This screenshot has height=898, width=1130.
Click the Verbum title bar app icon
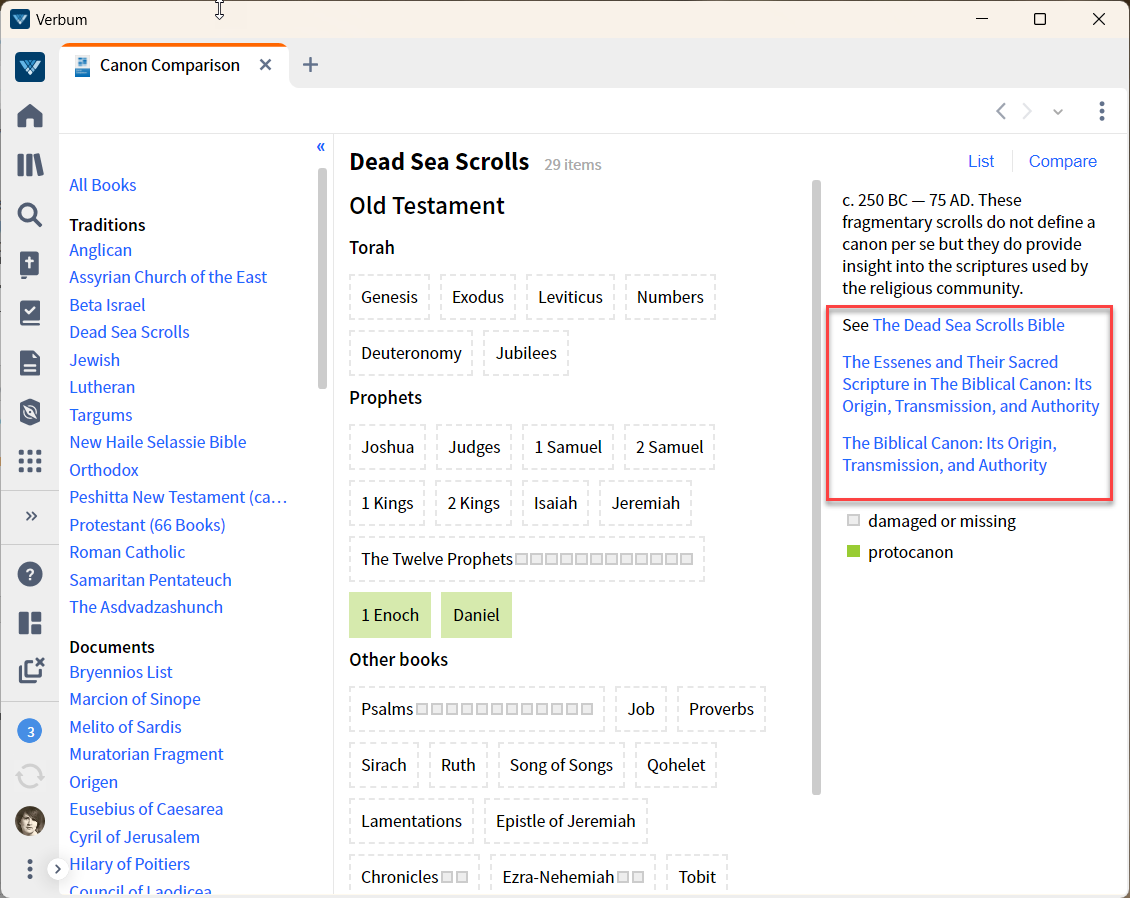click(20, 19)
